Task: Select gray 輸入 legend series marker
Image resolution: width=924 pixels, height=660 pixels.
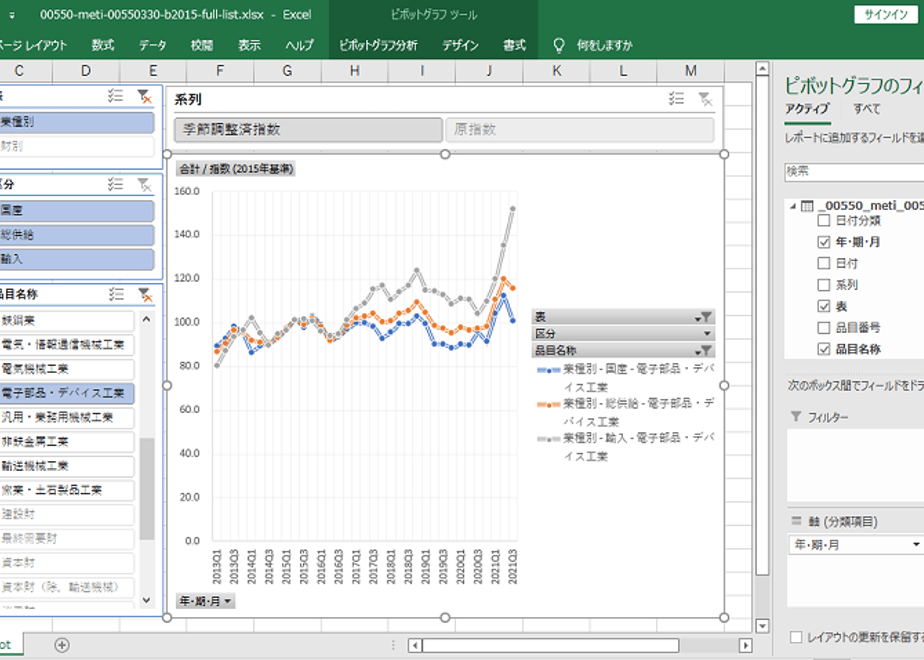Action: [548, 438]
